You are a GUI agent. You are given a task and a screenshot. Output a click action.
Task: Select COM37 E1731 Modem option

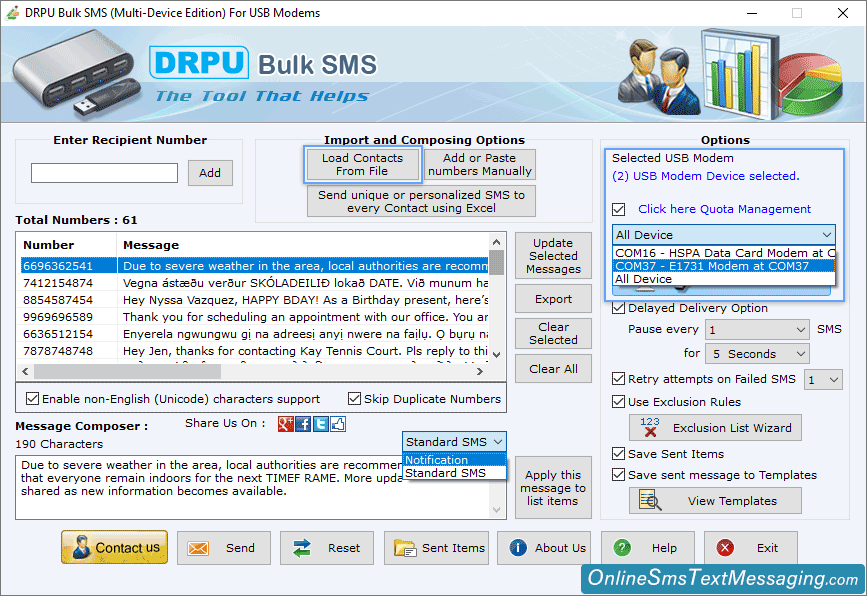pyautogui.click(x=724, y=266)
